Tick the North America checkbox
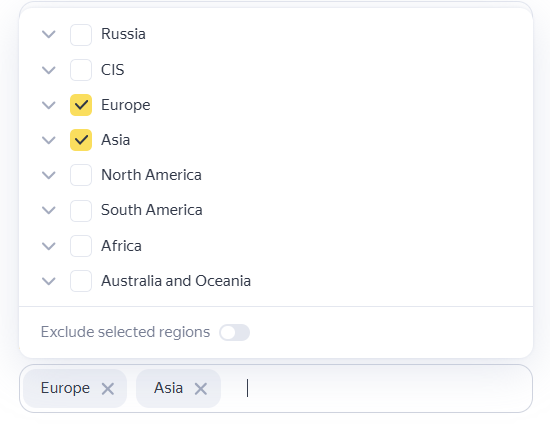The height and width of the screenshot is (430, 550). 81,175
